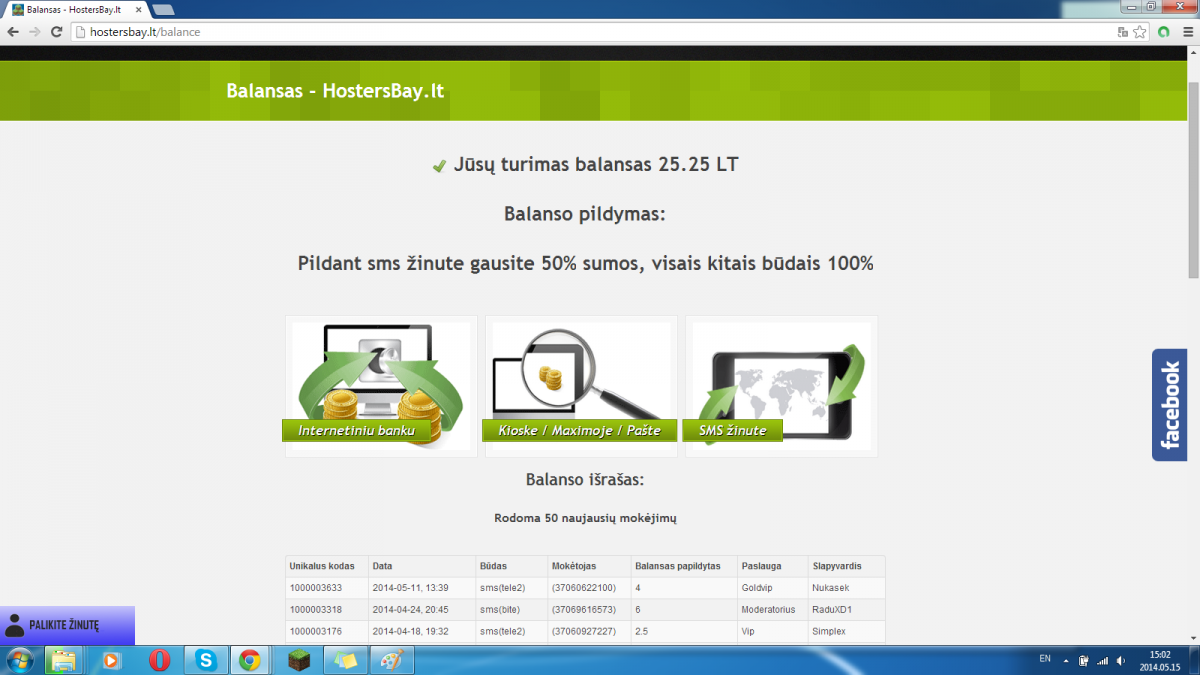Image resolution: width=1200 pixels, height=675 pixels.
Task: Open a new browser tab
Action: coord(163,9)
